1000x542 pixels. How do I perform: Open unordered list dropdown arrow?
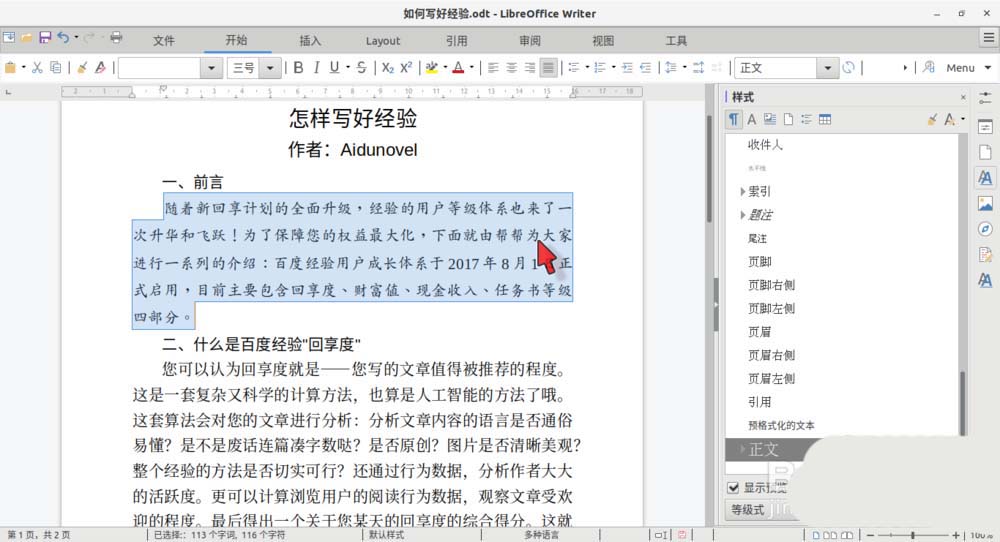[587, 68]
